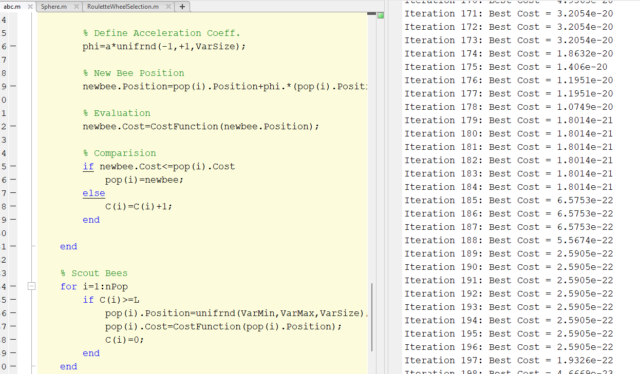
Task: Click the 'else' keyword in the code
Action: [x=94, y=193]
